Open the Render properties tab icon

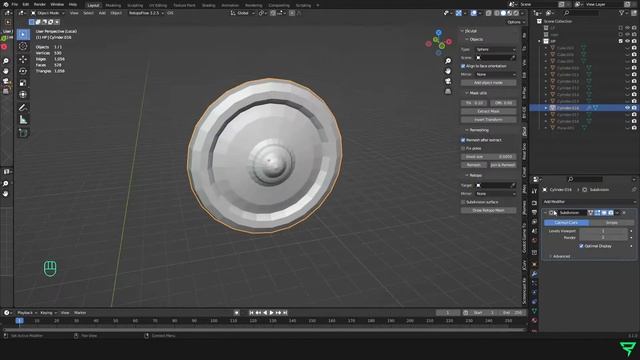[534, 203]
